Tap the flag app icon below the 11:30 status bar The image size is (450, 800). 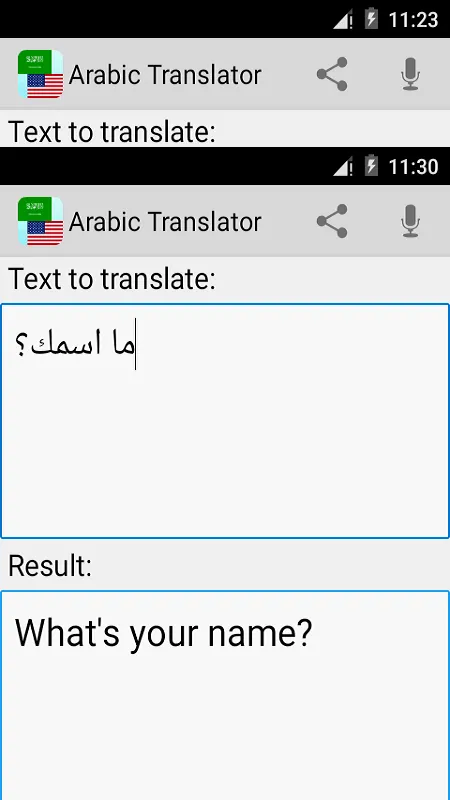(x=40, y=221)
